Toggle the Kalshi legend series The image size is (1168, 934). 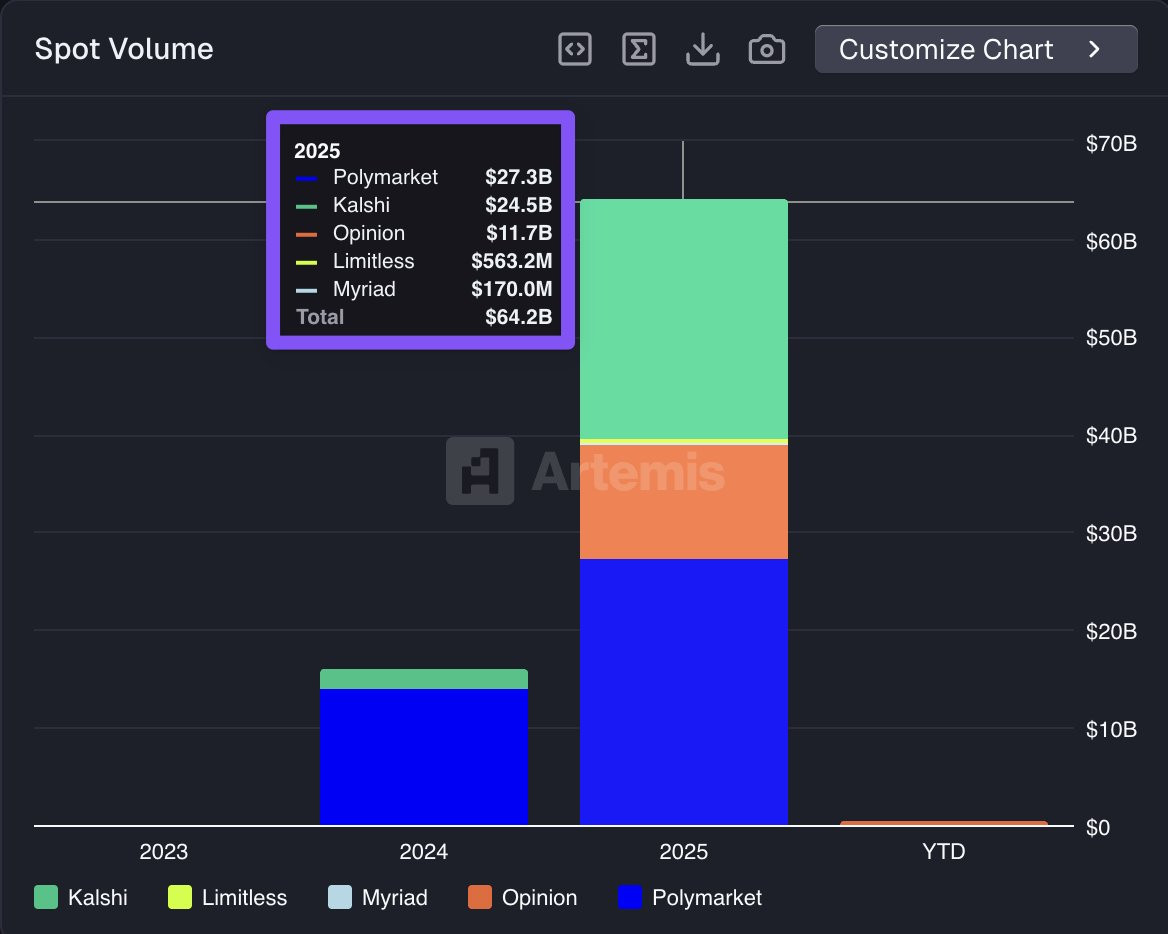point(97,898)
